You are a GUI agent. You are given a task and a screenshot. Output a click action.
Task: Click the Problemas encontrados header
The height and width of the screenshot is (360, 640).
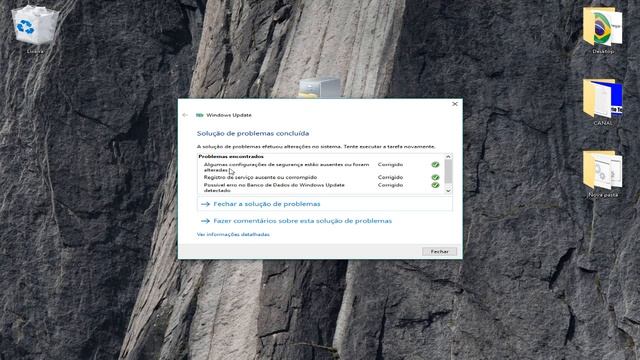231,156
